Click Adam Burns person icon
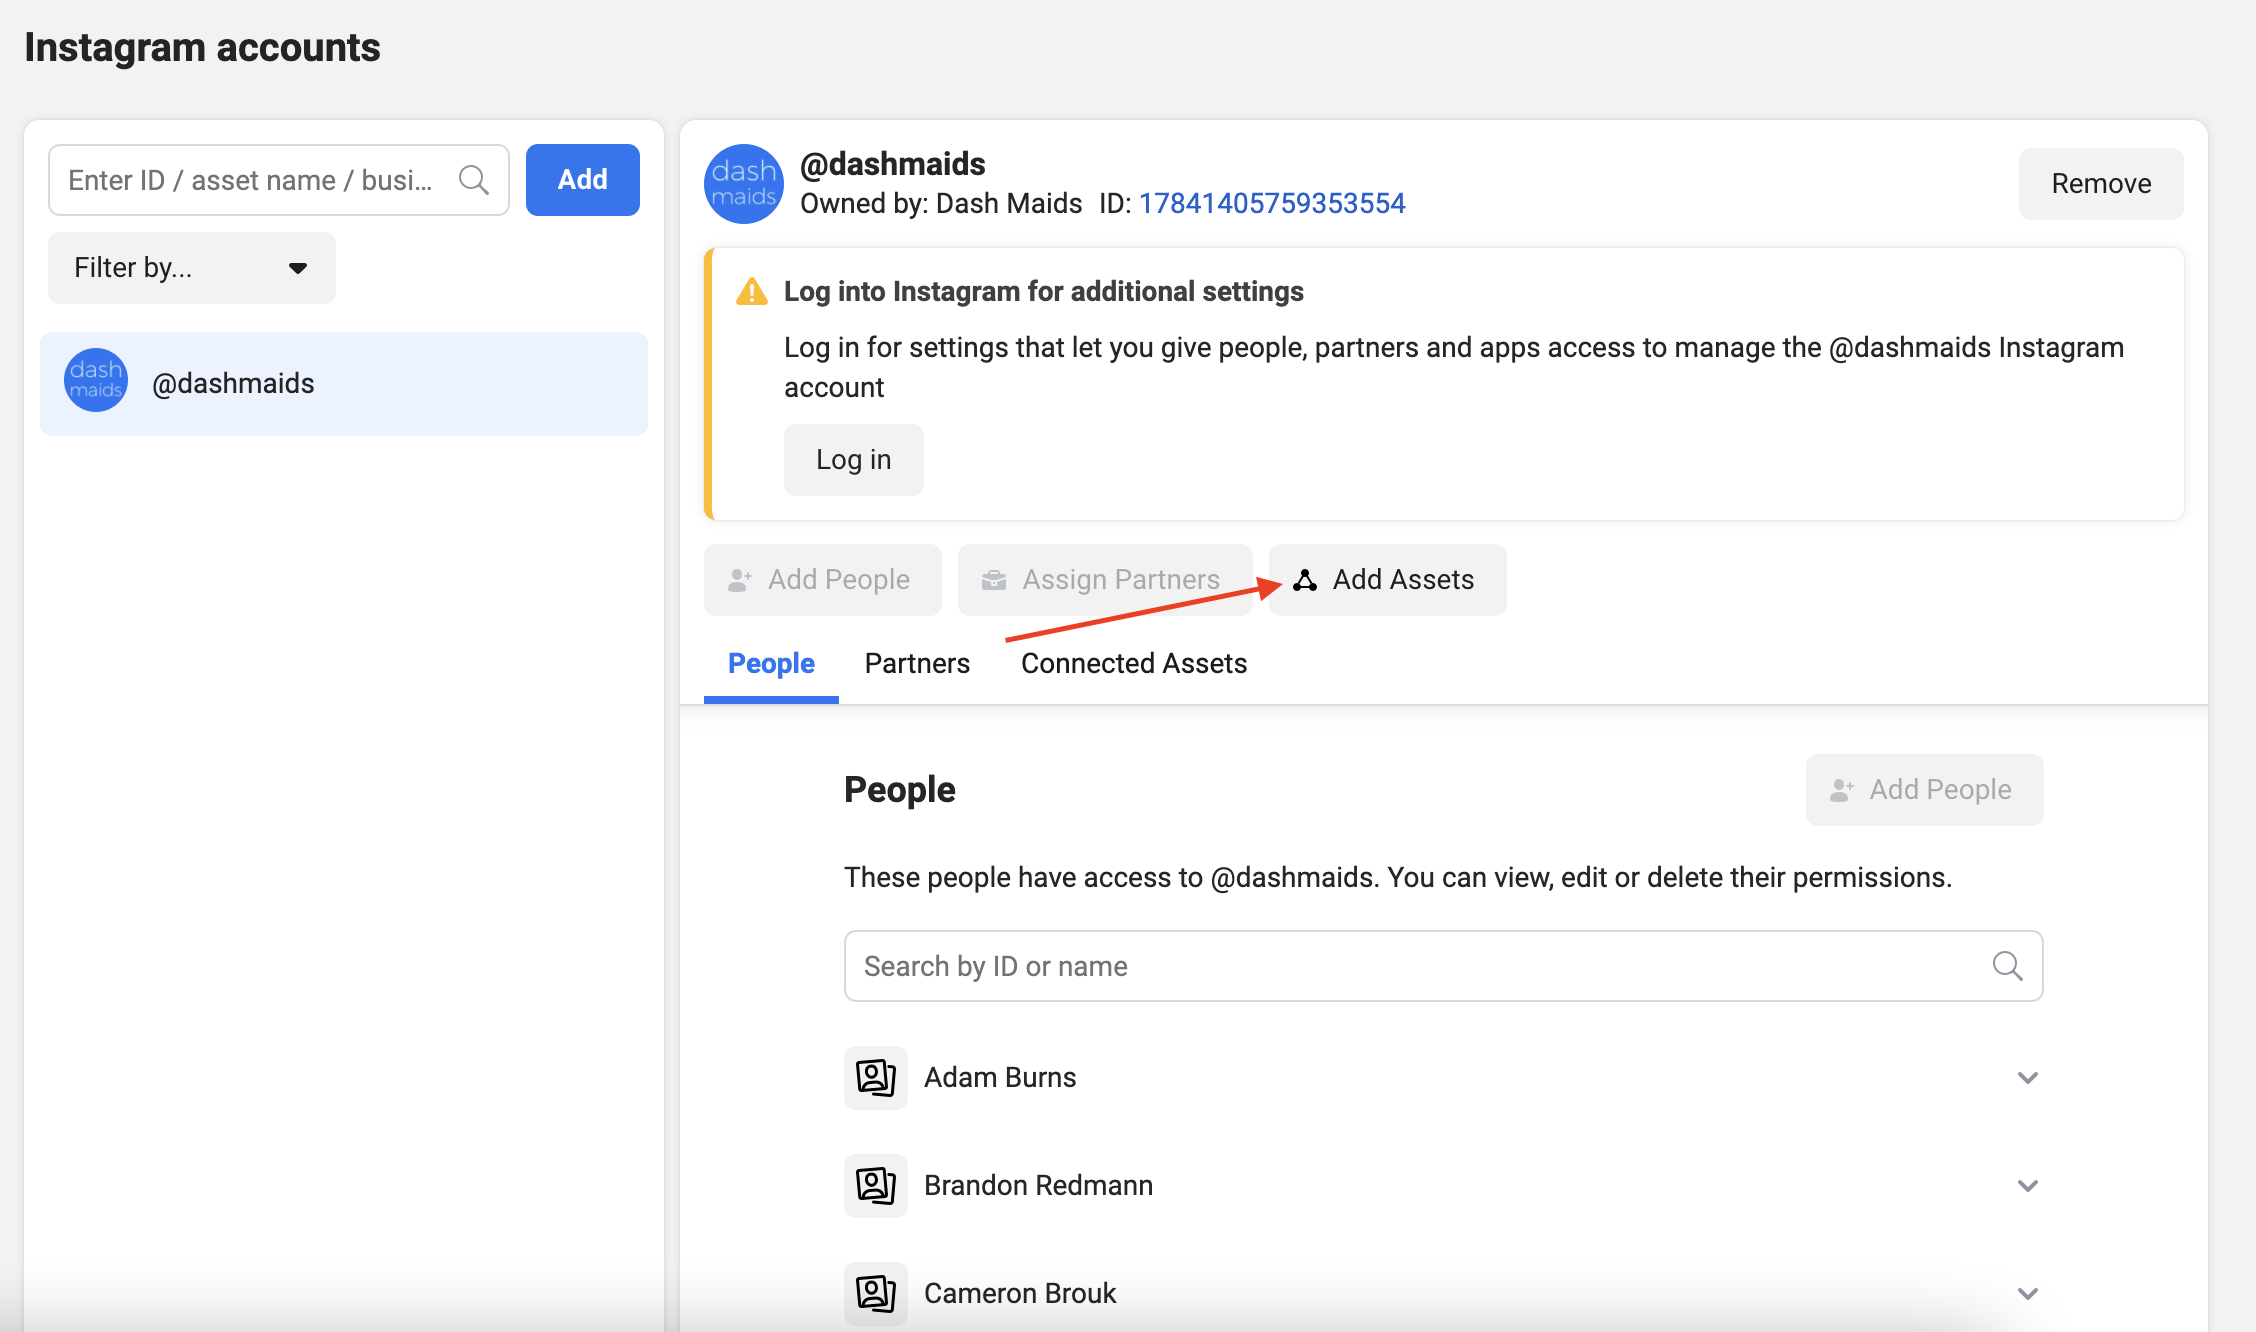Image resolution: width=2256 pixels, height=1332 pixels. point(875,1078)
